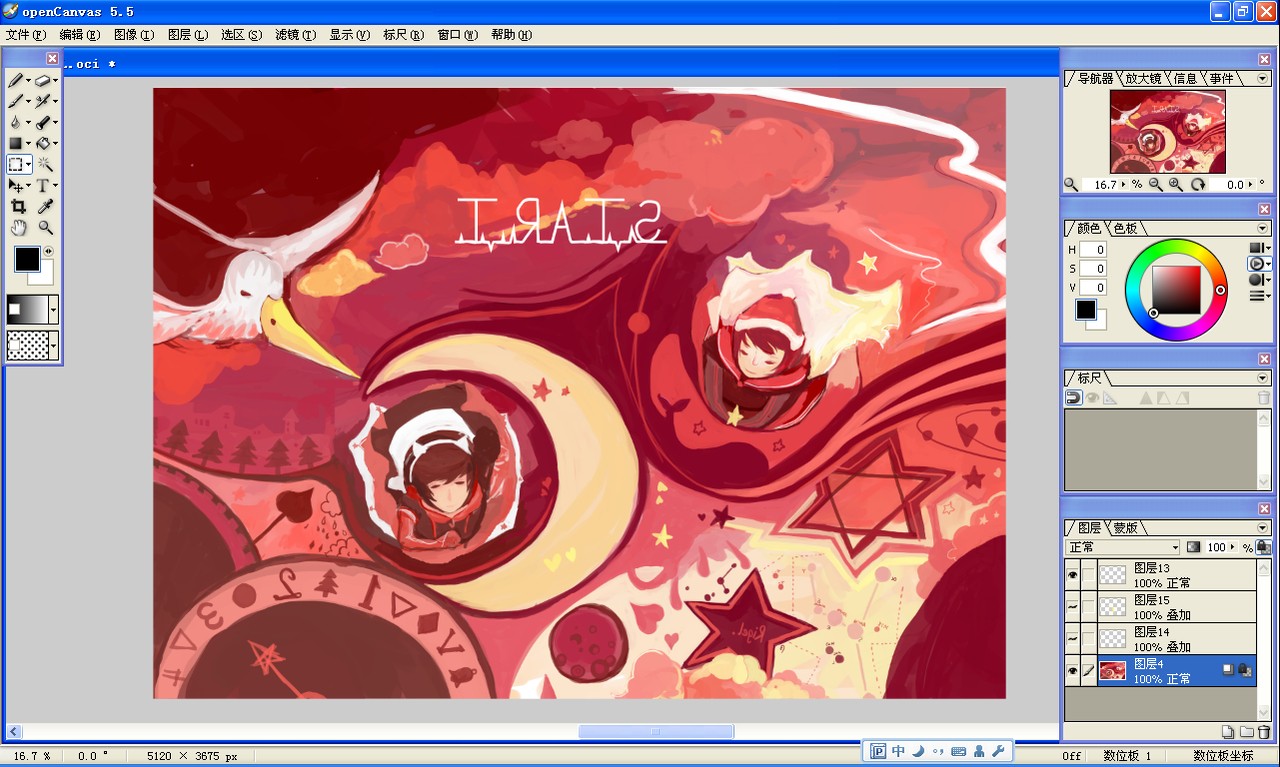
Task: Click the magnet snap icon in ruler panel
Action: point(1073,397)
